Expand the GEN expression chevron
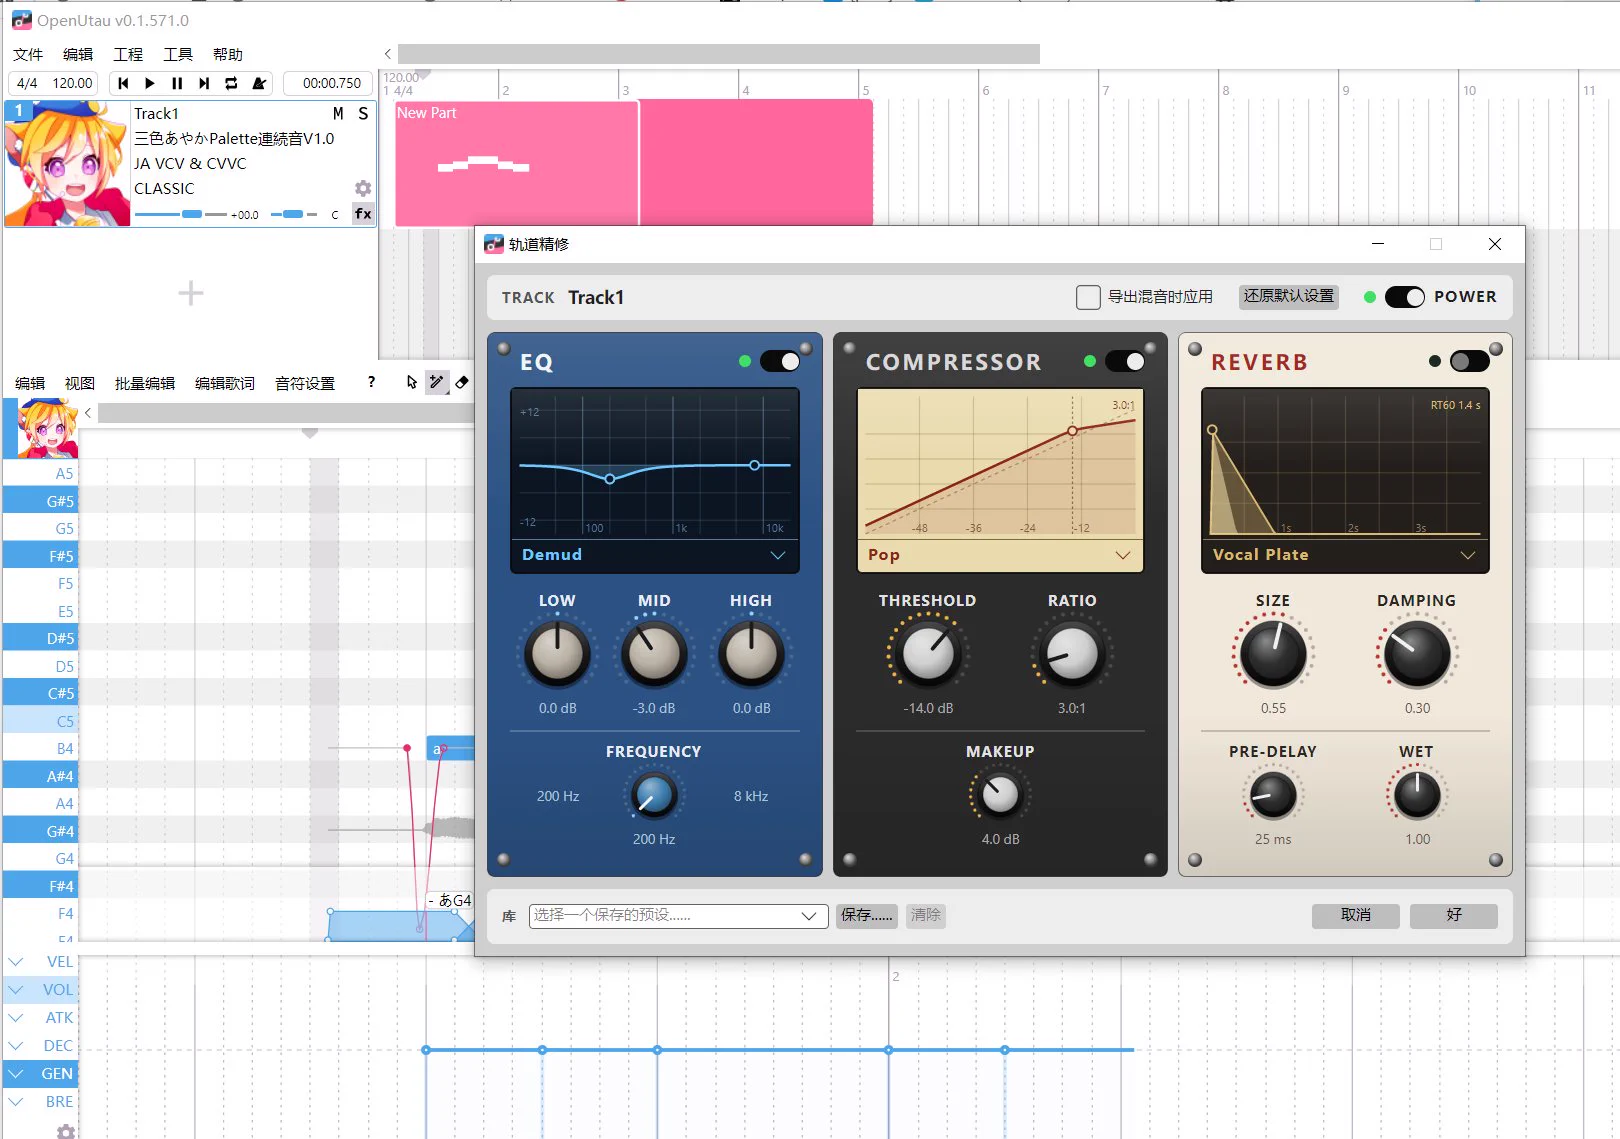Image resolution: width=1620 pixels, height=1139 pixels. tap(16, 1073)
